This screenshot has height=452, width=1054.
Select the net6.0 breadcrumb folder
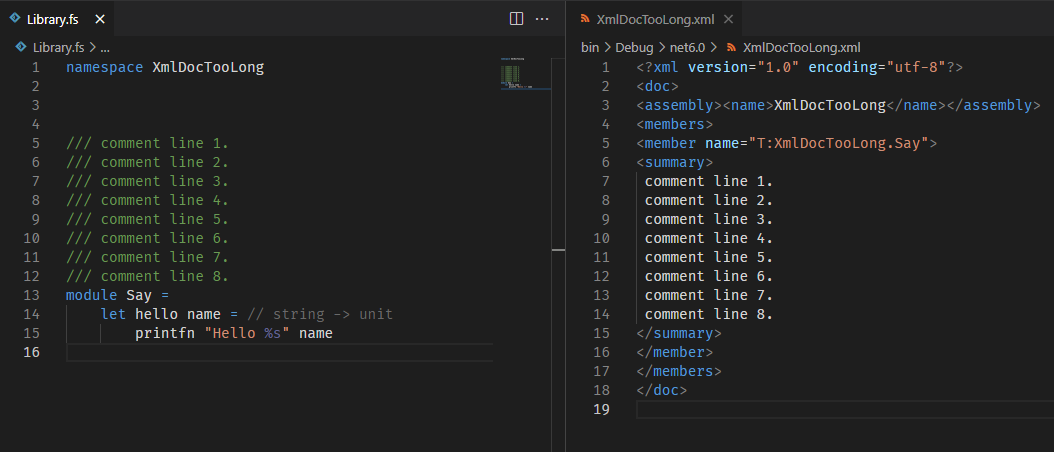[x=687, y=48]
